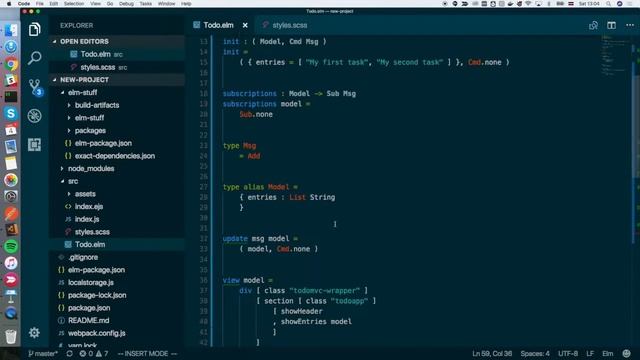The height and width of the screenshot is (360, 640).
Task: Open the Selection menu
Action: (74, 4)
